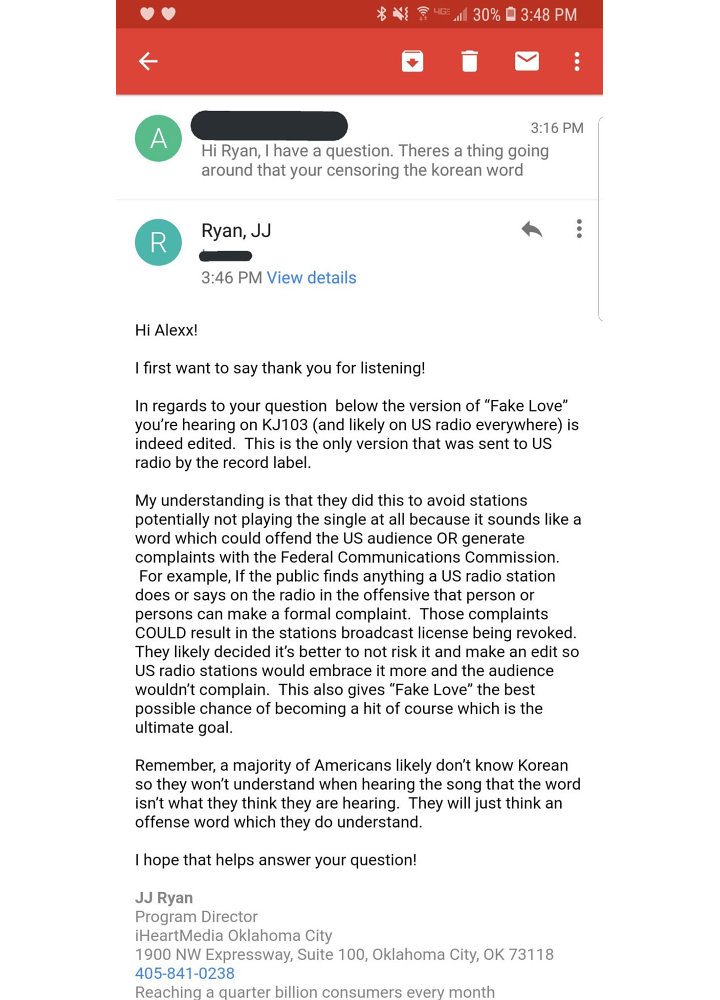Call the 405-841-0238 phone number link
The width and height of the screenshot is (720, 1000).
(x=185, y=973)
